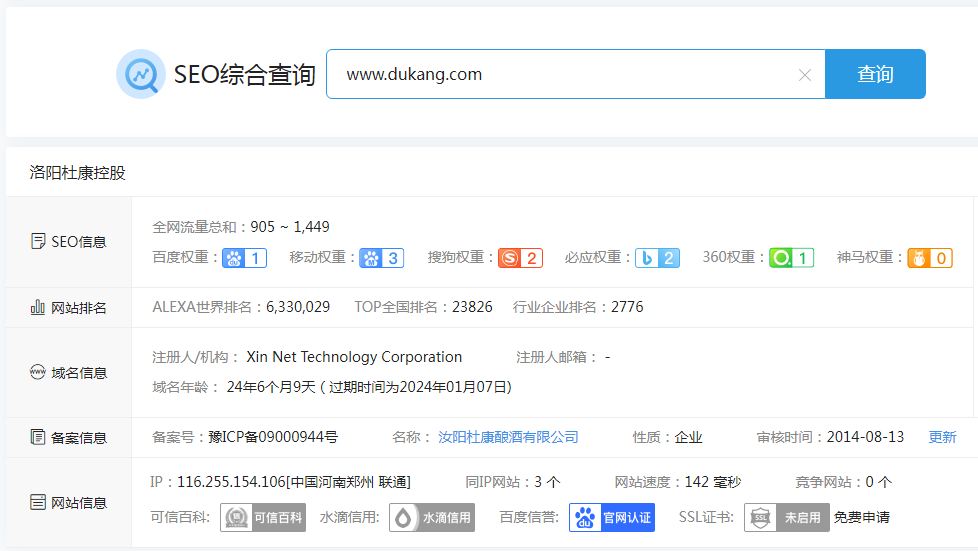Screen dimensions: 978x551
Task: Click the 百度权重 badge showing 1
Action: (244, 258)
